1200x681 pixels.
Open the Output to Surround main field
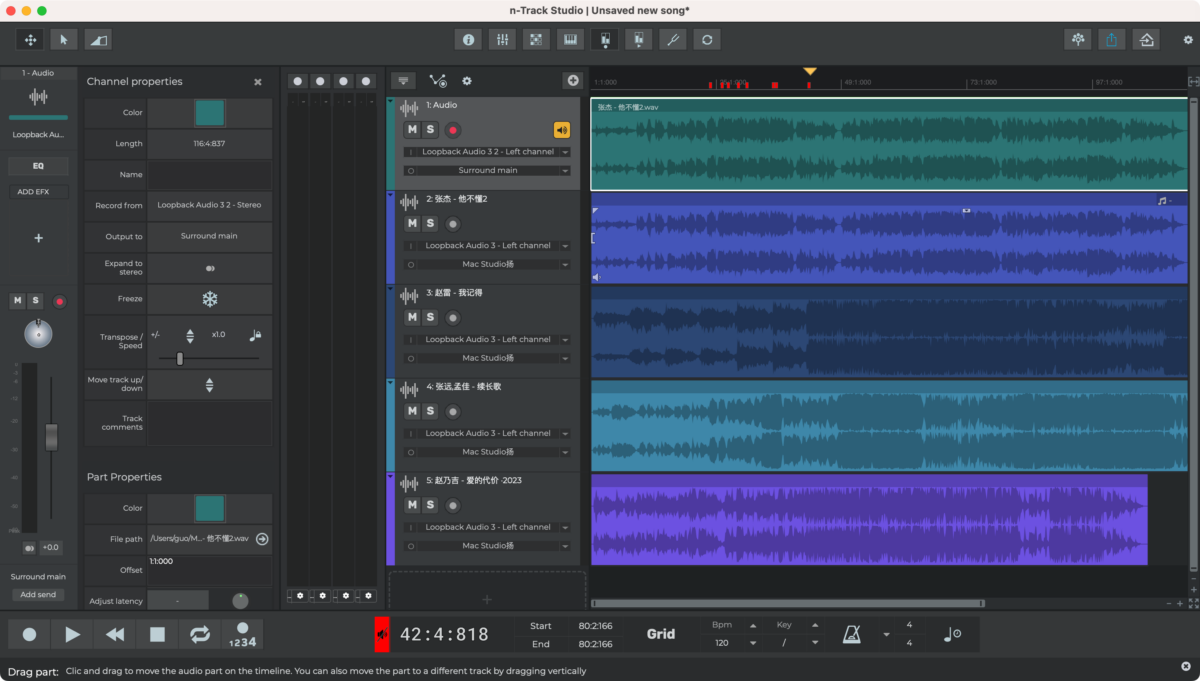(x=210, y=236)
